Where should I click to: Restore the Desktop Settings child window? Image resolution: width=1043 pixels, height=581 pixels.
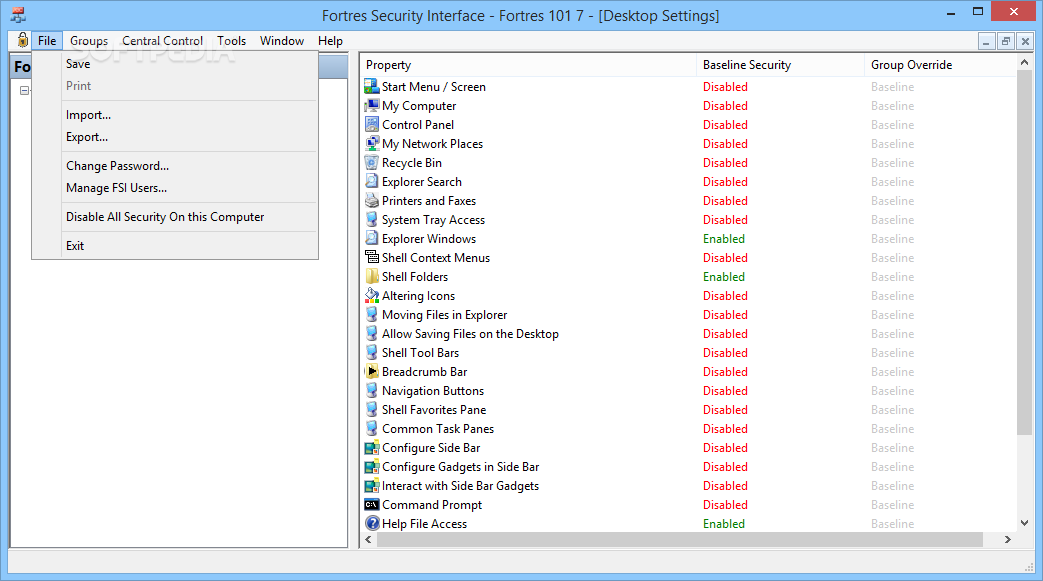coord(1006,41)
